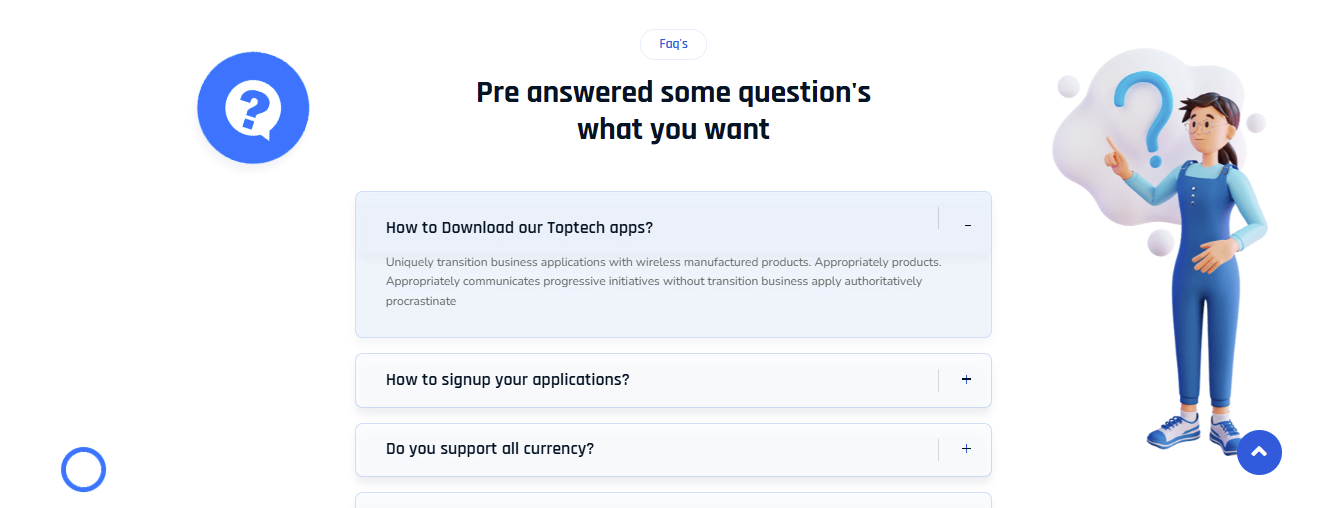Click the scroll-to-top arrow button
Screen dimensions: 1340x508
[1259, 453]
